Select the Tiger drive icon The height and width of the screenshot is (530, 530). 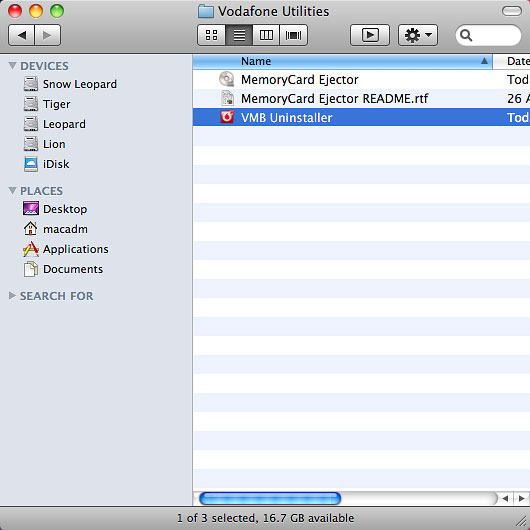[31, 103]
